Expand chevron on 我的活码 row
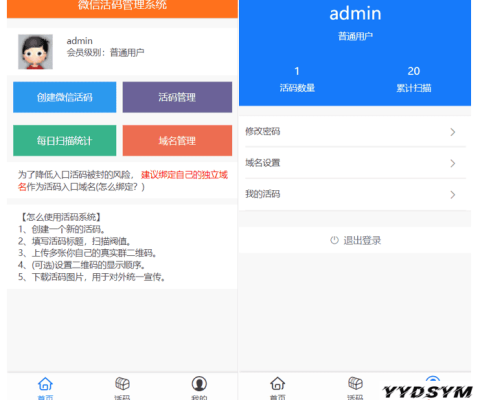Image resolution: width=480 pixels, height=400 pixels. tap(452, 195)
